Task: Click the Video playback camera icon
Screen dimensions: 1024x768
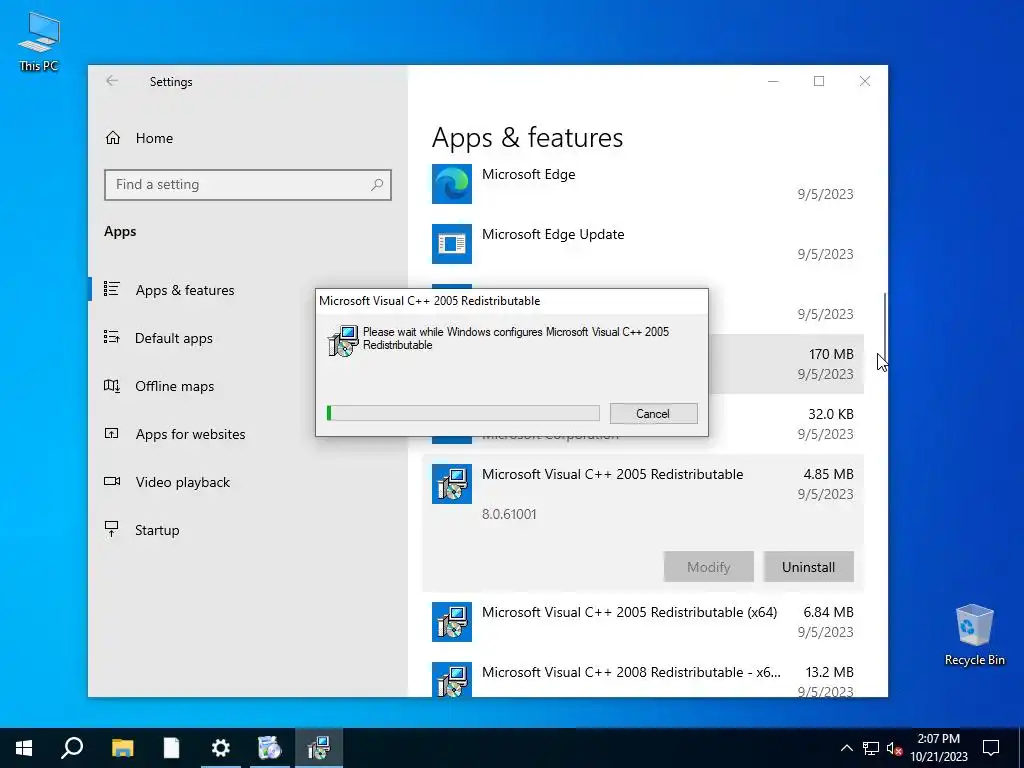Action: [112, 481]
